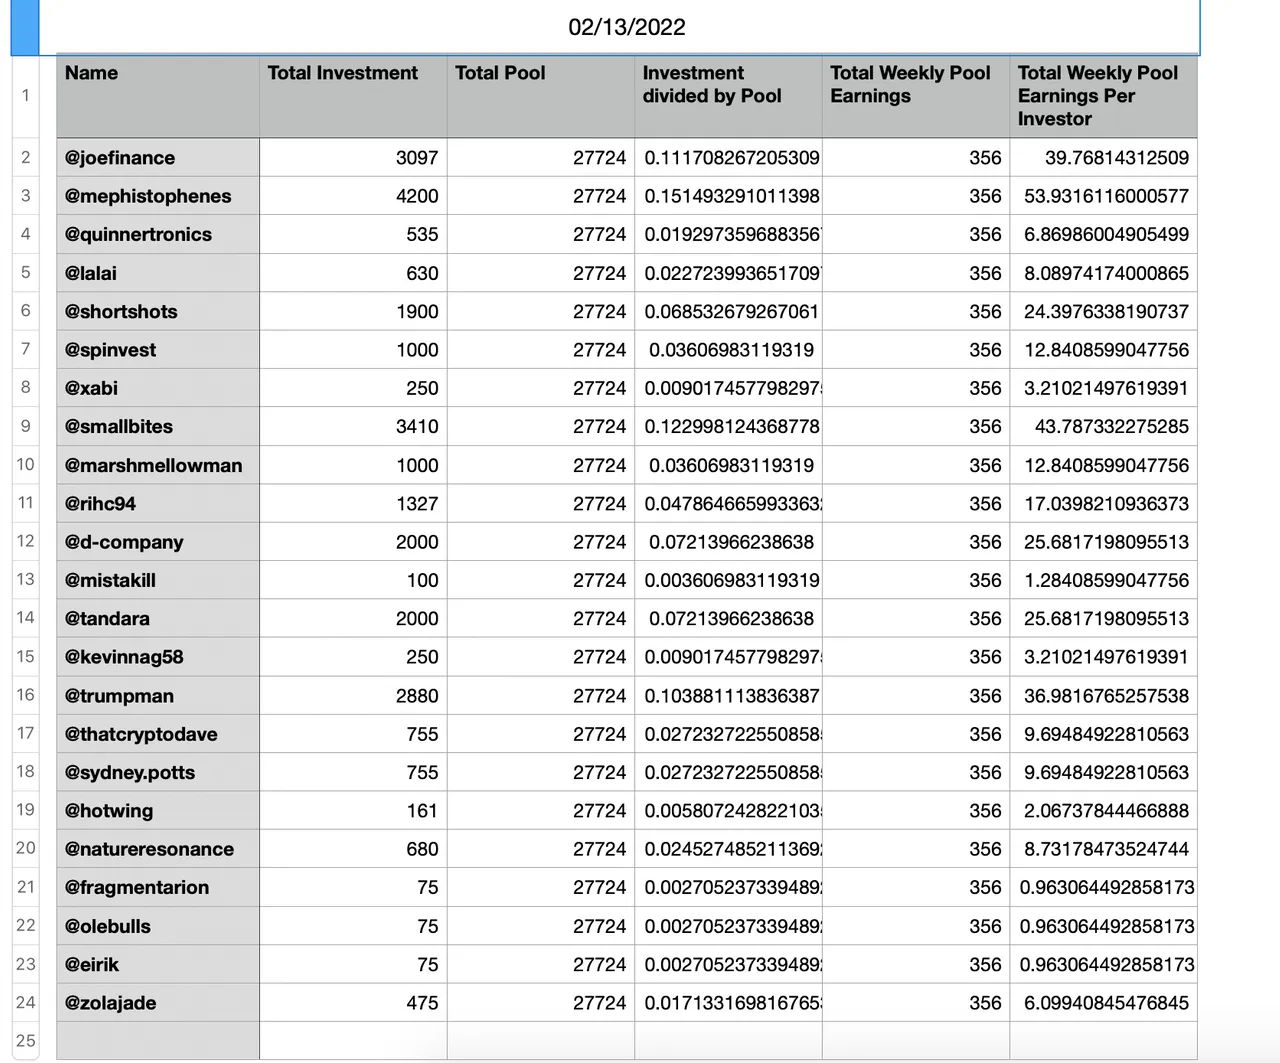The height and width of the screenshot is (1063, 1280).
Task: Select the @joefinance name cell
Action: 158,157
